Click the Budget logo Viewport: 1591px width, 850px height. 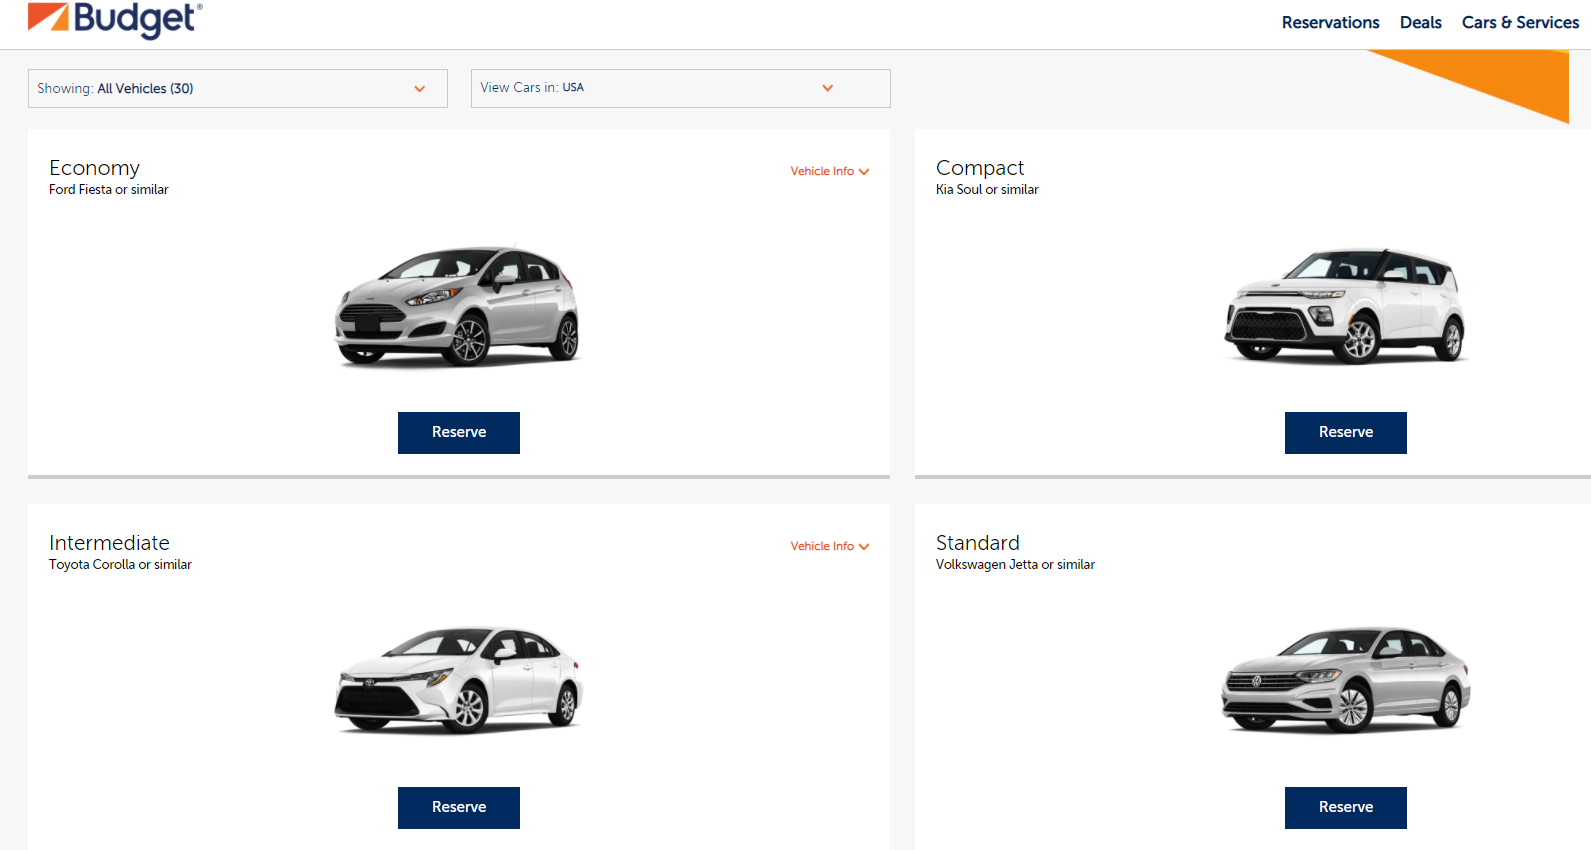coord(115,19)
